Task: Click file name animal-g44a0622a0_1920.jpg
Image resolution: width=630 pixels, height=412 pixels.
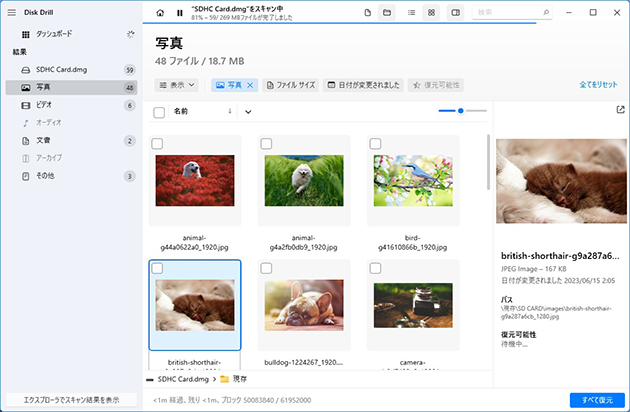Action: [194, 242]
